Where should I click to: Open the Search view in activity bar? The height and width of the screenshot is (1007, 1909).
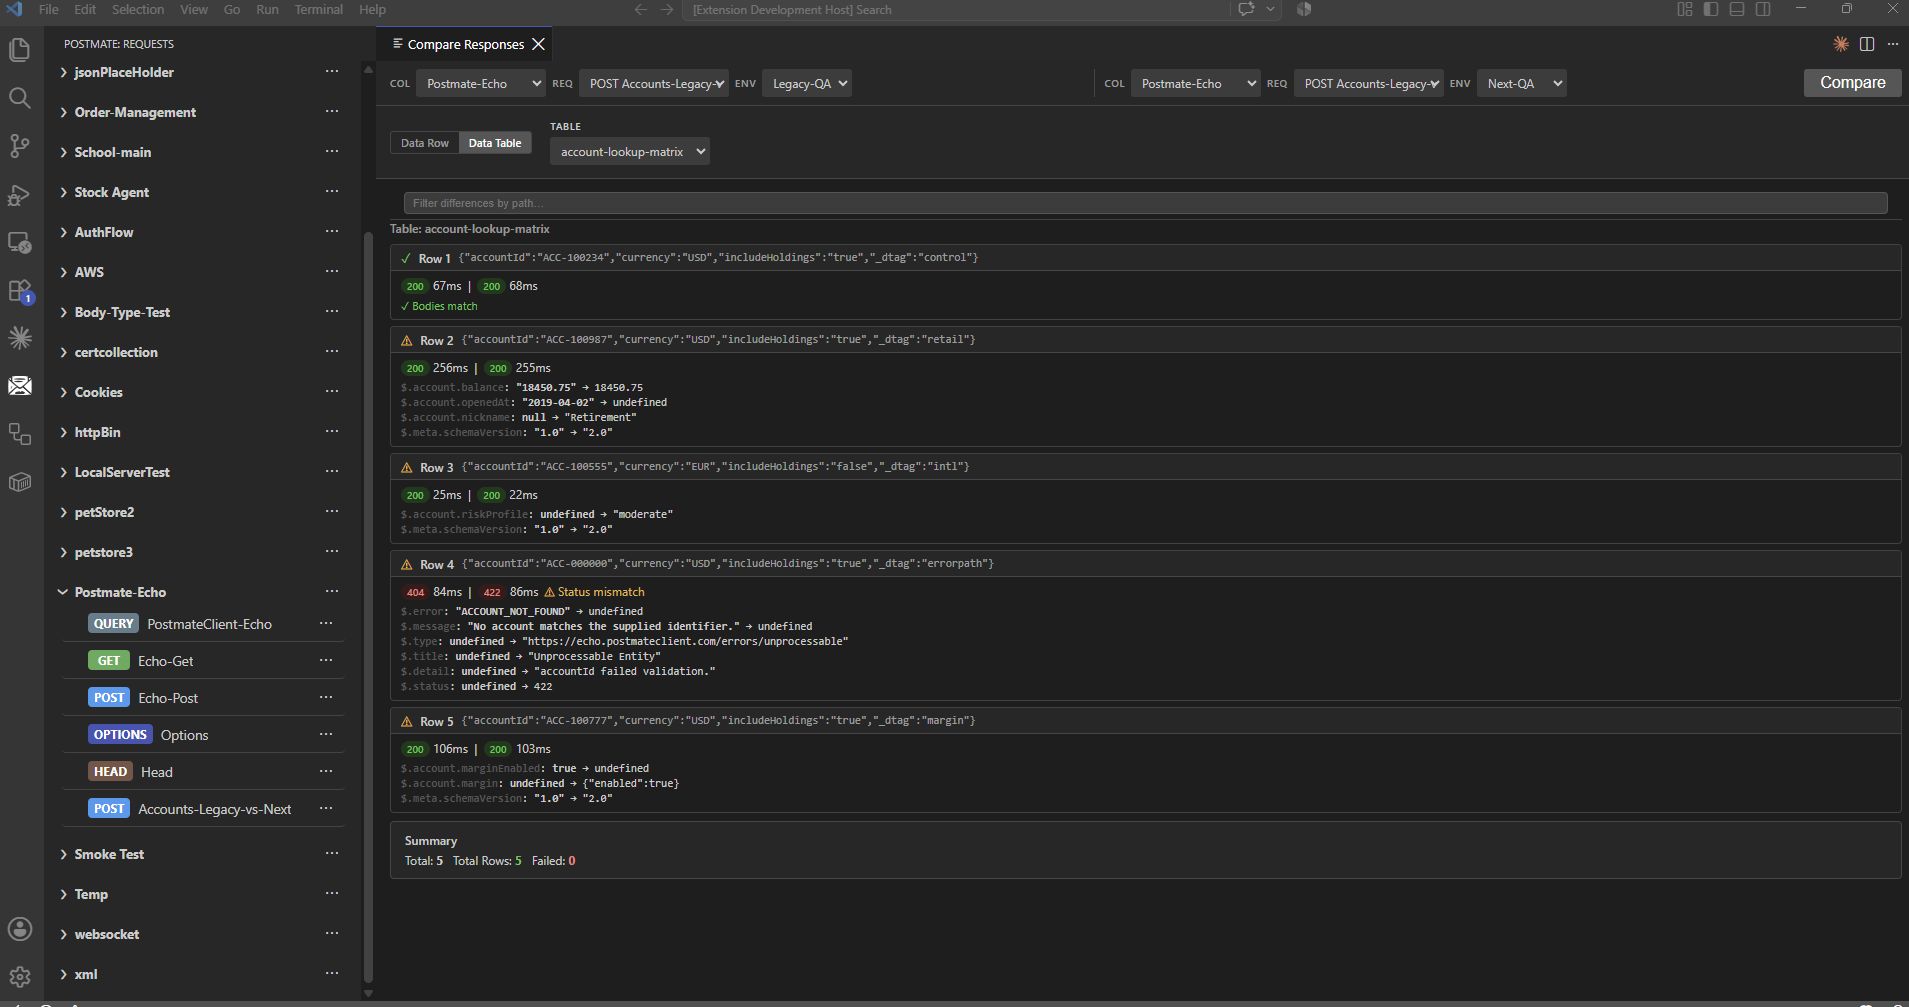(x=19, y=98)
